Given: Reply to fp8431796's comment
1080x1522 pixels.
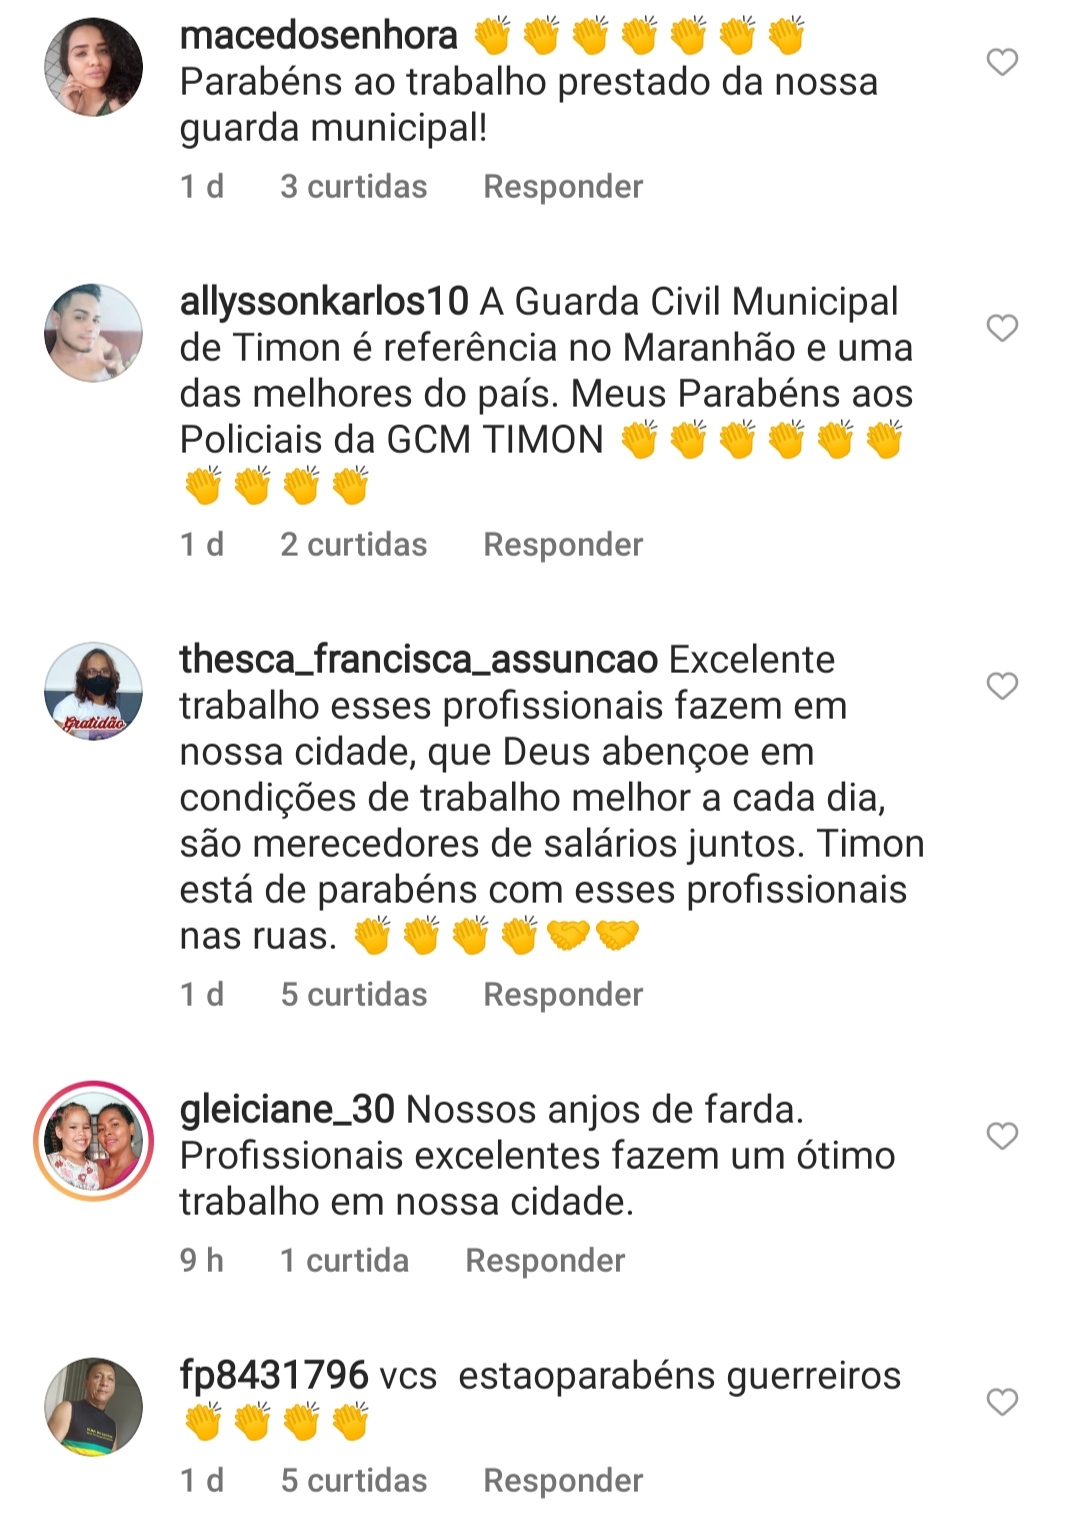Looking at the screenshot, I should pyautogui.click(x=563, y=1481).
